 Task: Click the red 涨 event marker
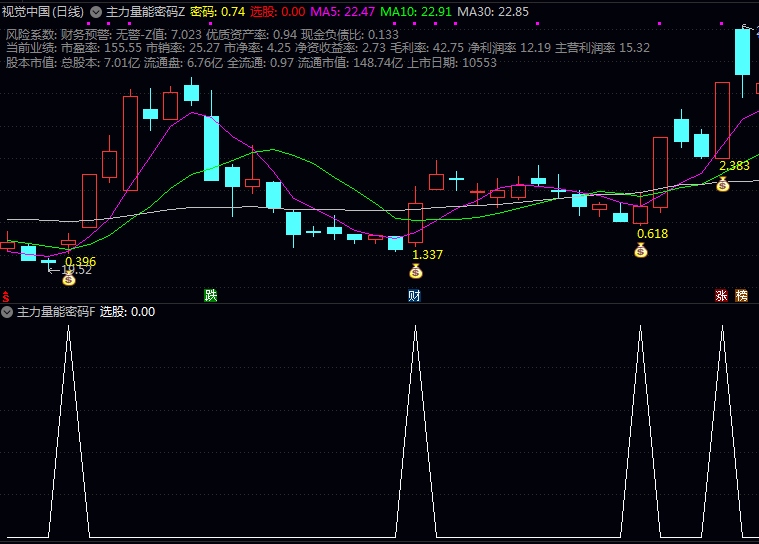tap(721, 295)
